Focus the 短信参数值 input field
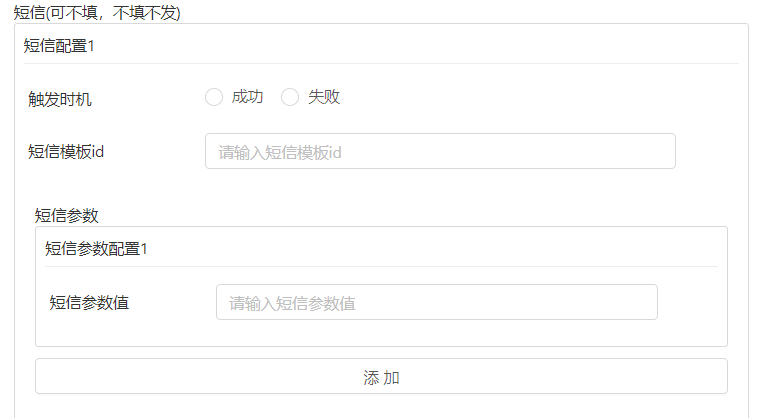Screen dimensions: 774x418 pyautogui.click(x=436, y=303)
